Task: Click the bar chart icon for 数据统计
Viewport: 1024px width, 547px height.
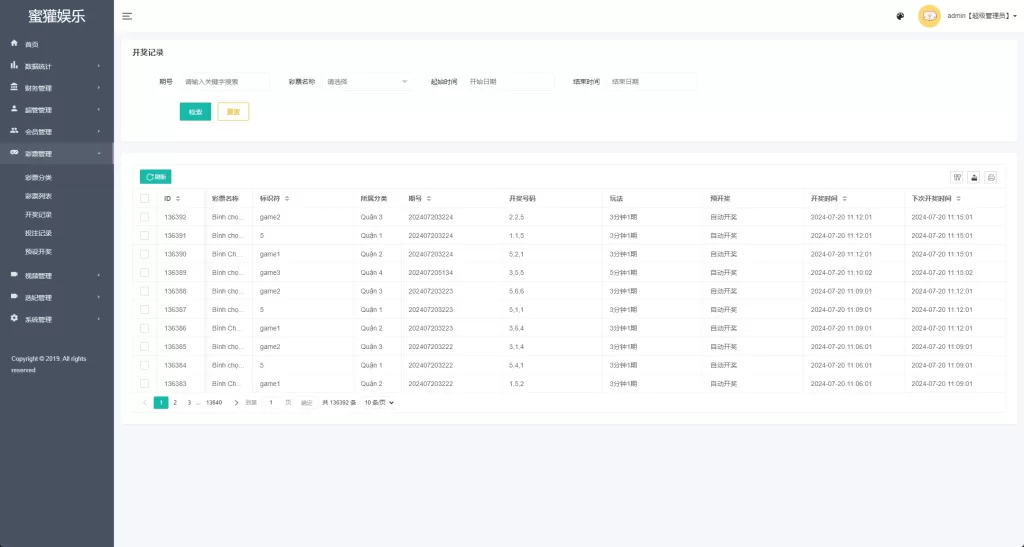Action: pyautogui.click(x=14, y=65)
